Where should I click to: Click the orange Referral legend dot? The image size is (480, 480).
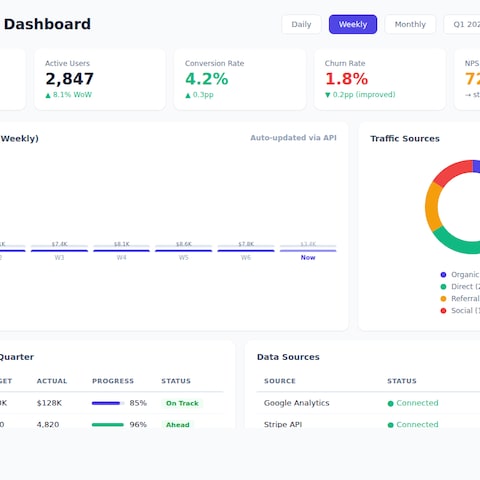click(x=443, y=299)
